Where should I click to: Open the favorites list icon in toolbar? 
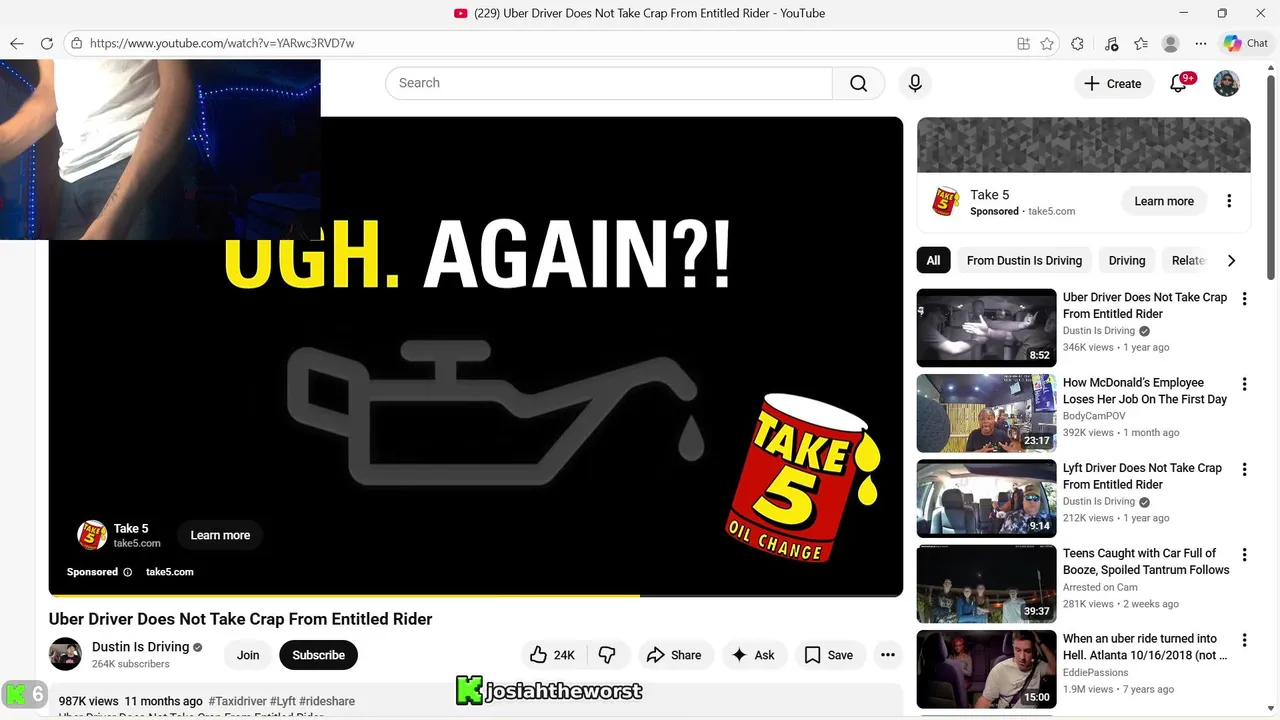click(1141, 43)
